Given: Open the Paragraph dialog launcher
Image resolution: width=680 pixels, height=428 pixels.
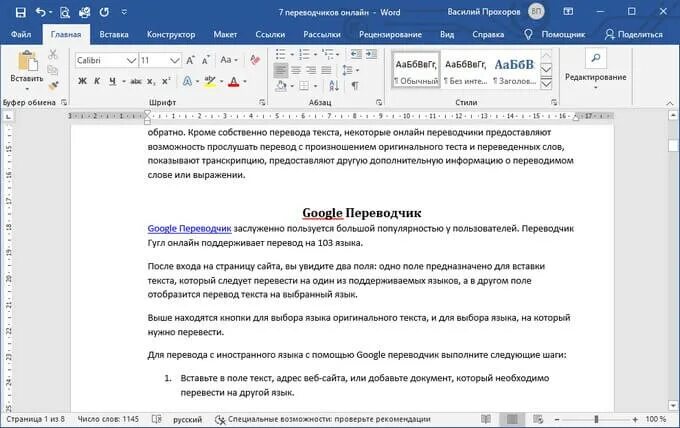Looking at the screenshot, I should (x=379, y=102).
